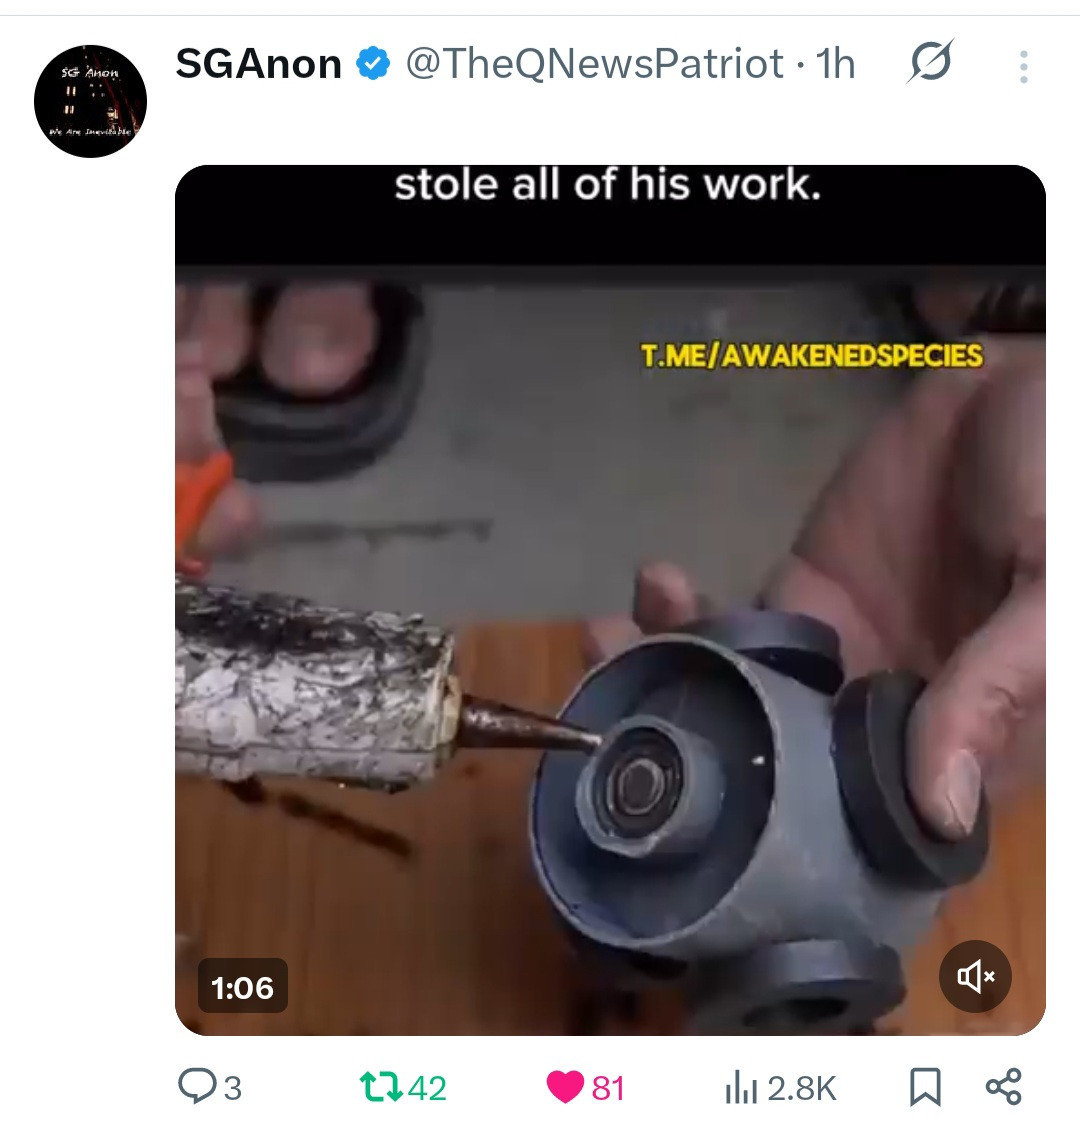The width and height of the screenshot is (1080, 1136).
Task: Share the post via share icon
Action: 1004,1087
